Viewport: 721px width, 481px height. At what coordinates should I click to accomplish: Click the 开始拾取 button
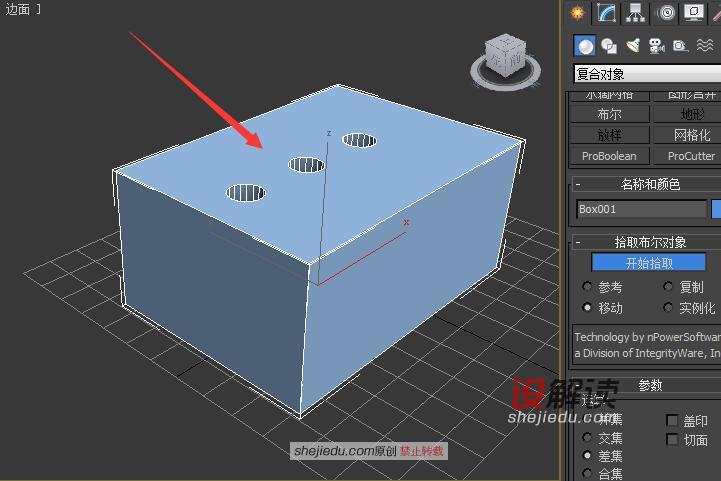click(649, 263)
